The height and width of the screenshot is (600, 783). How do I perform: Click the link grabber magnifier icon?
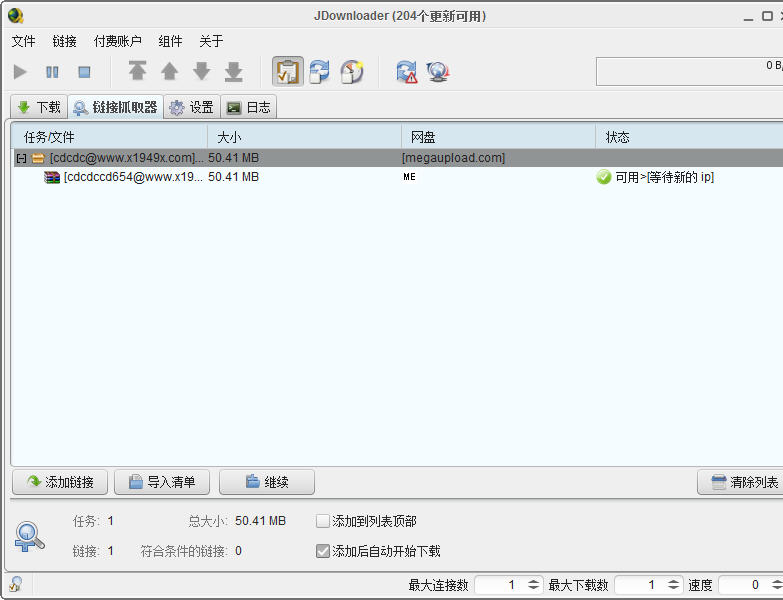click(x=29, y=536)
